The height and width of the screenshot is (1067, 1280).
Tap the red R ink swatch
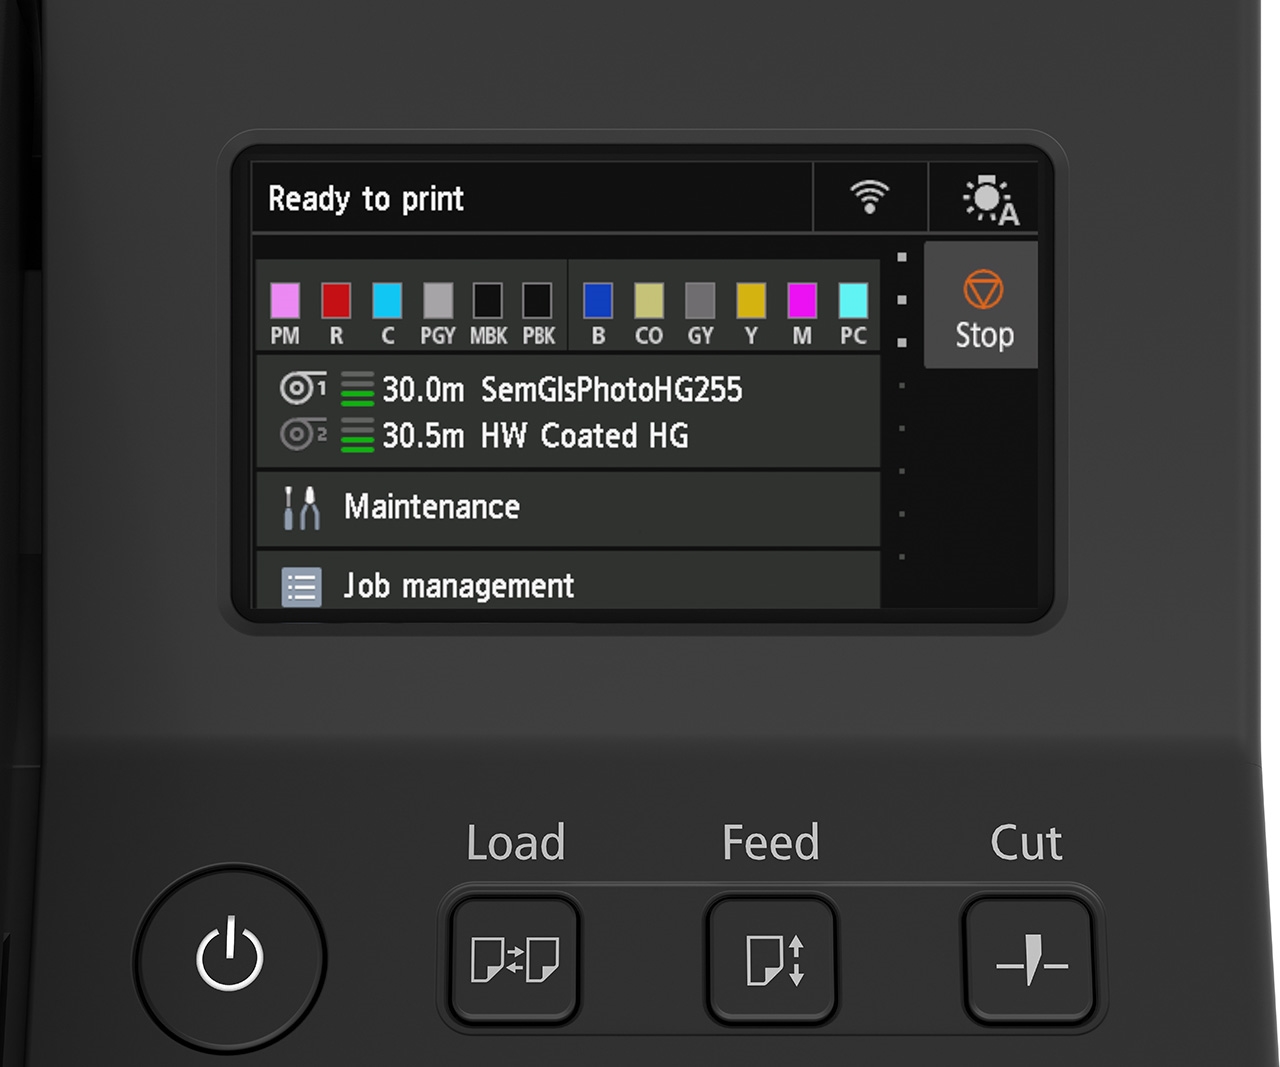(x=336, y=301)
